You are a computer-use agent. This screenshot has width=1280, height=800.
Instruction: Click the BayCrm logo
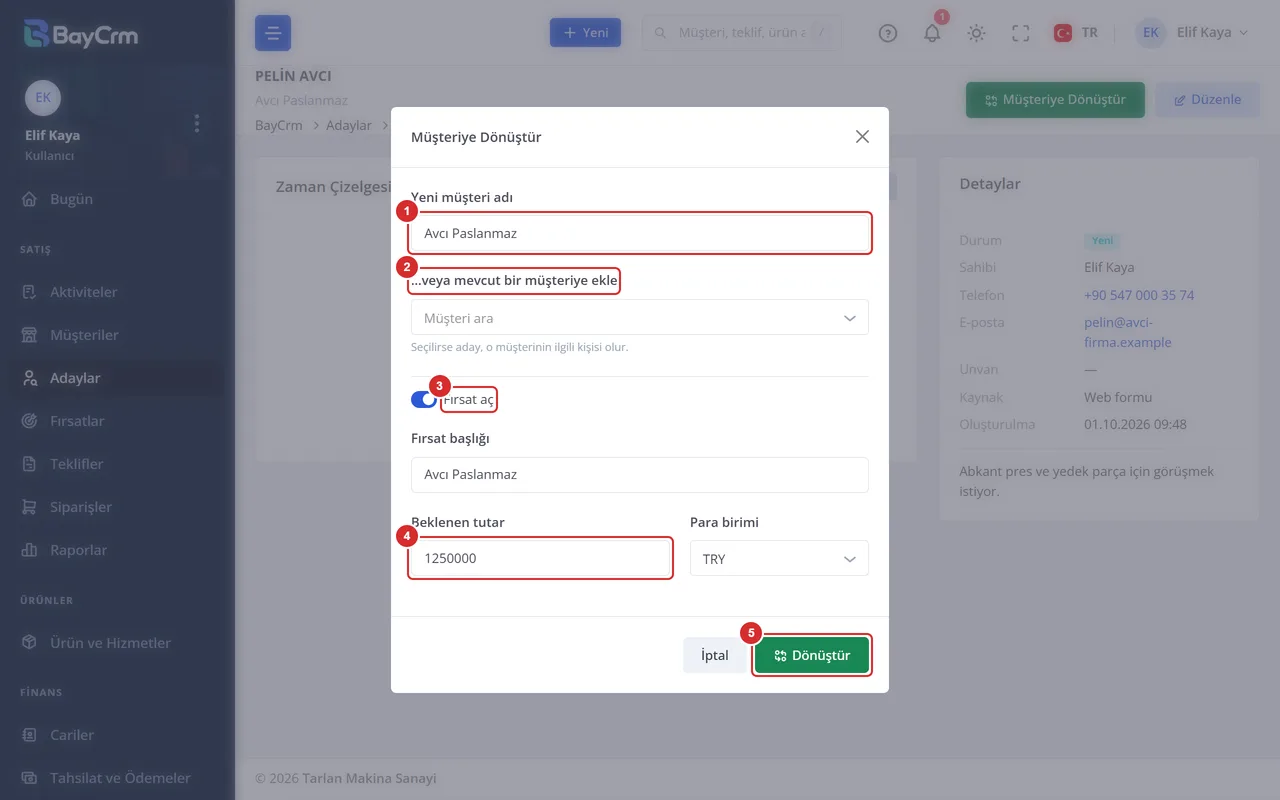coord(80,34)
